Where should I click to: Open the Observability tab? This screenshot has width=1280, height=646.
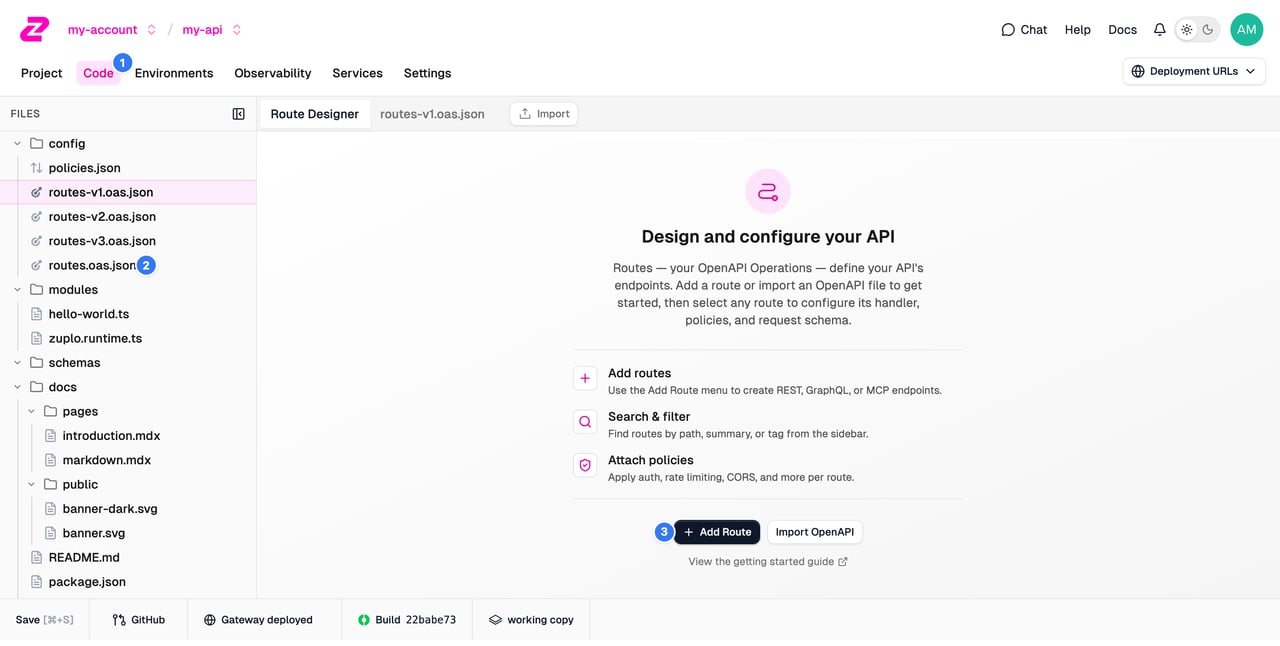(x=273, y=73)
